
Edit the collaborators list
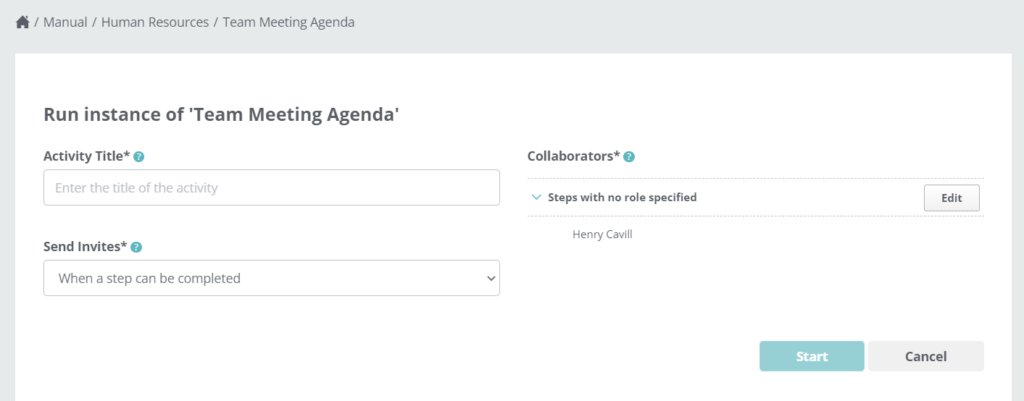point(952,198)
